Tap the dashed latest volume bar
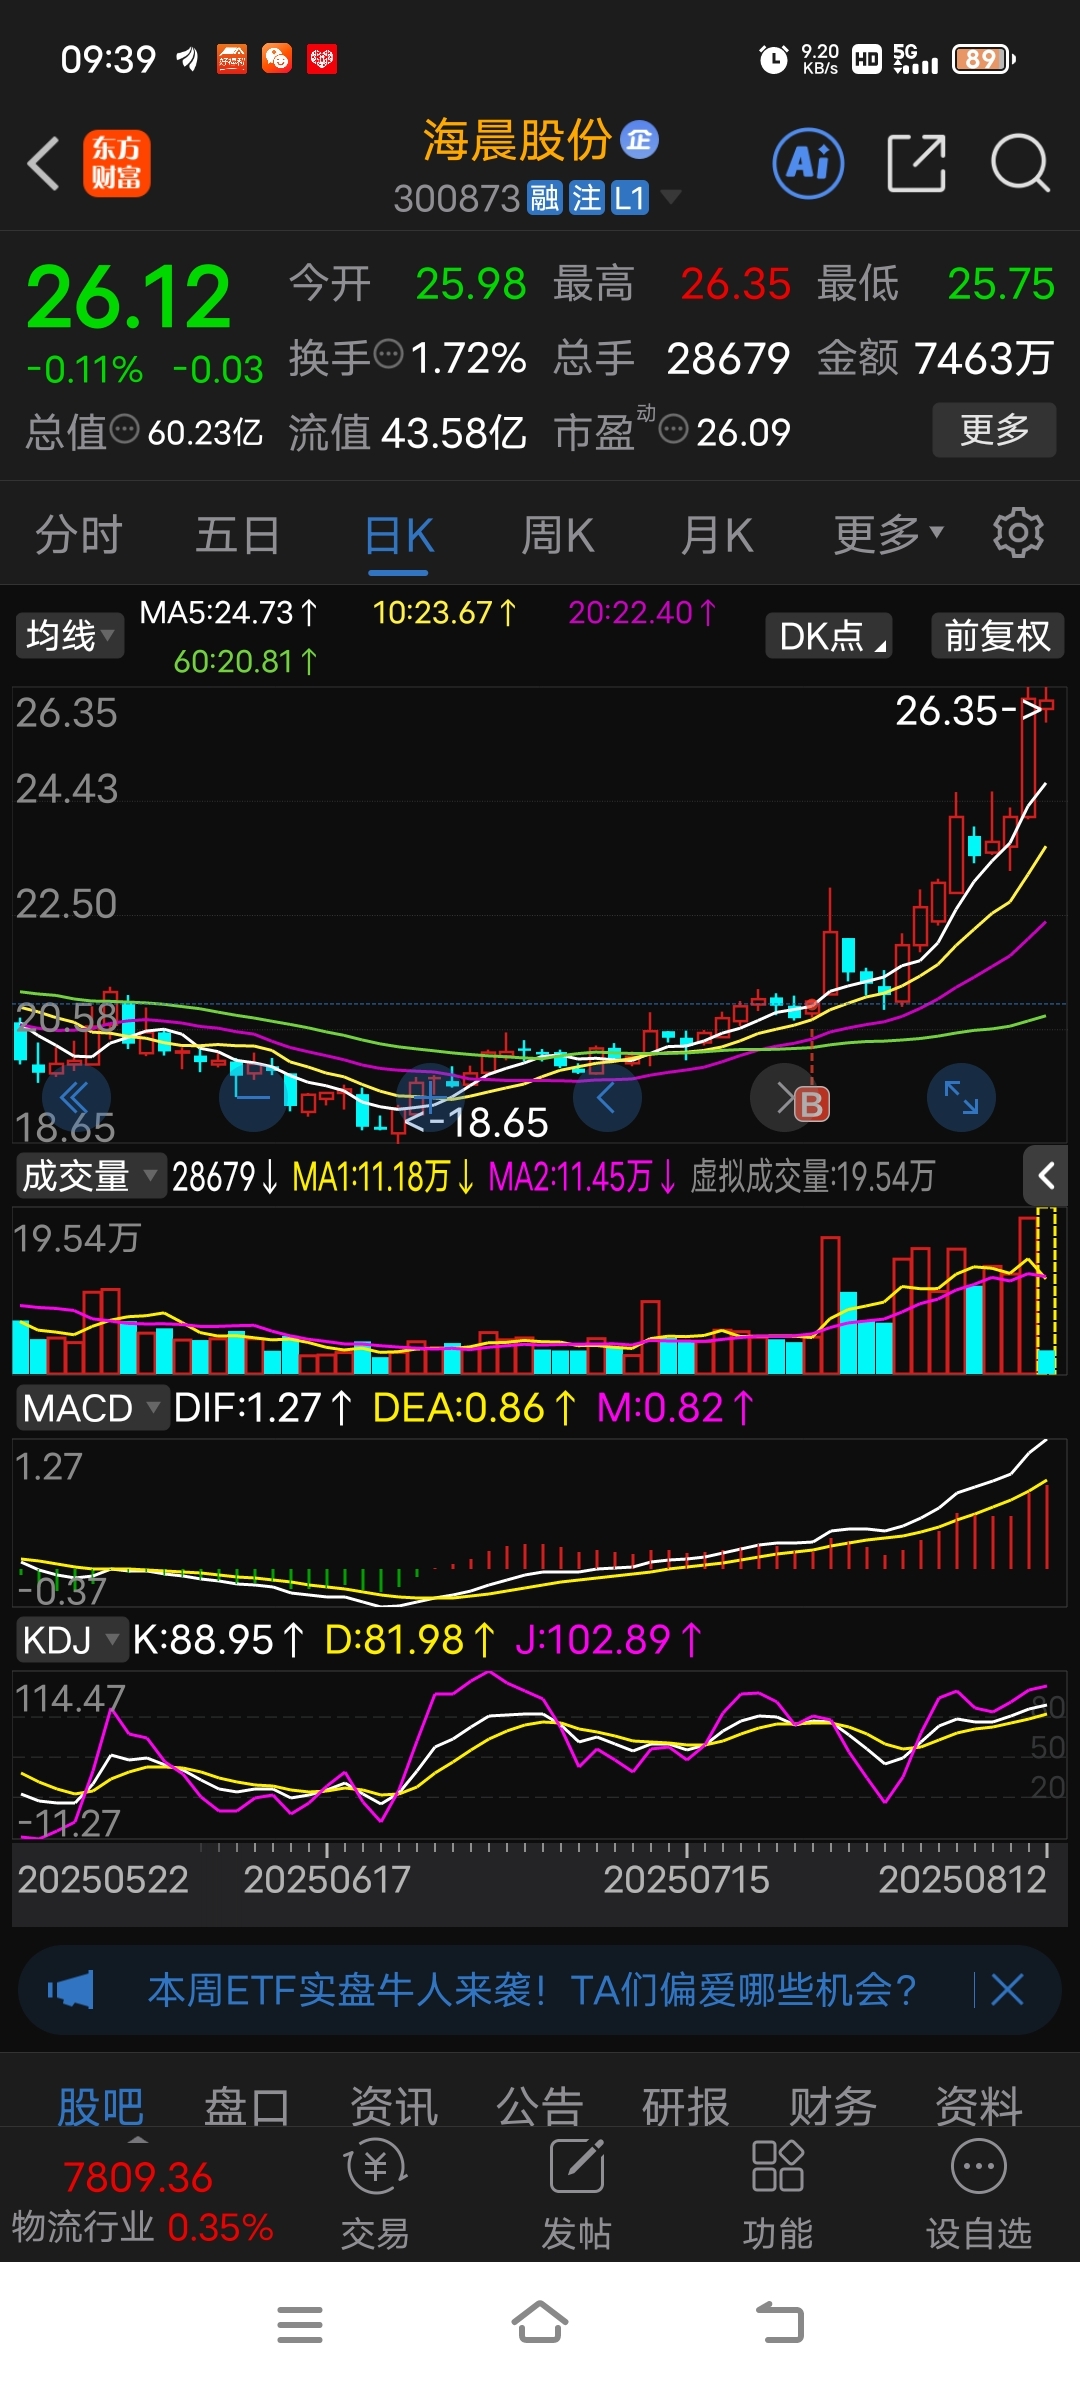The height and width of the screenshot is (2388, 1080). click(1047, 1290)
